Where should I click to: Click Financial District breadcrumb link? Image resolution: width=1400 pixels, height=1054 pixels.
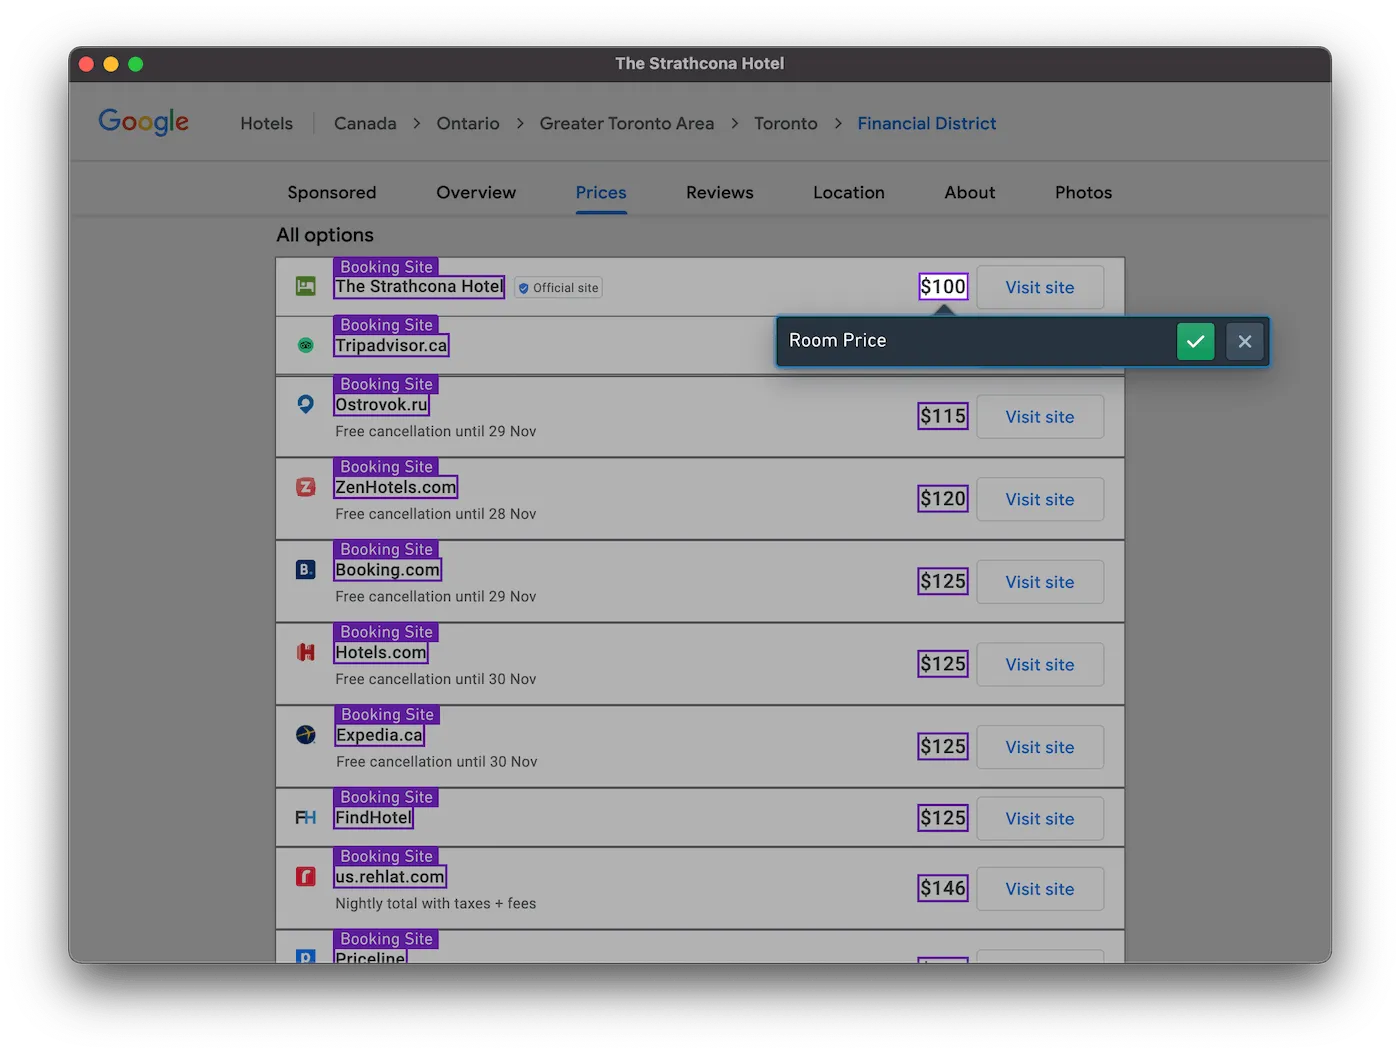[927, 123]
